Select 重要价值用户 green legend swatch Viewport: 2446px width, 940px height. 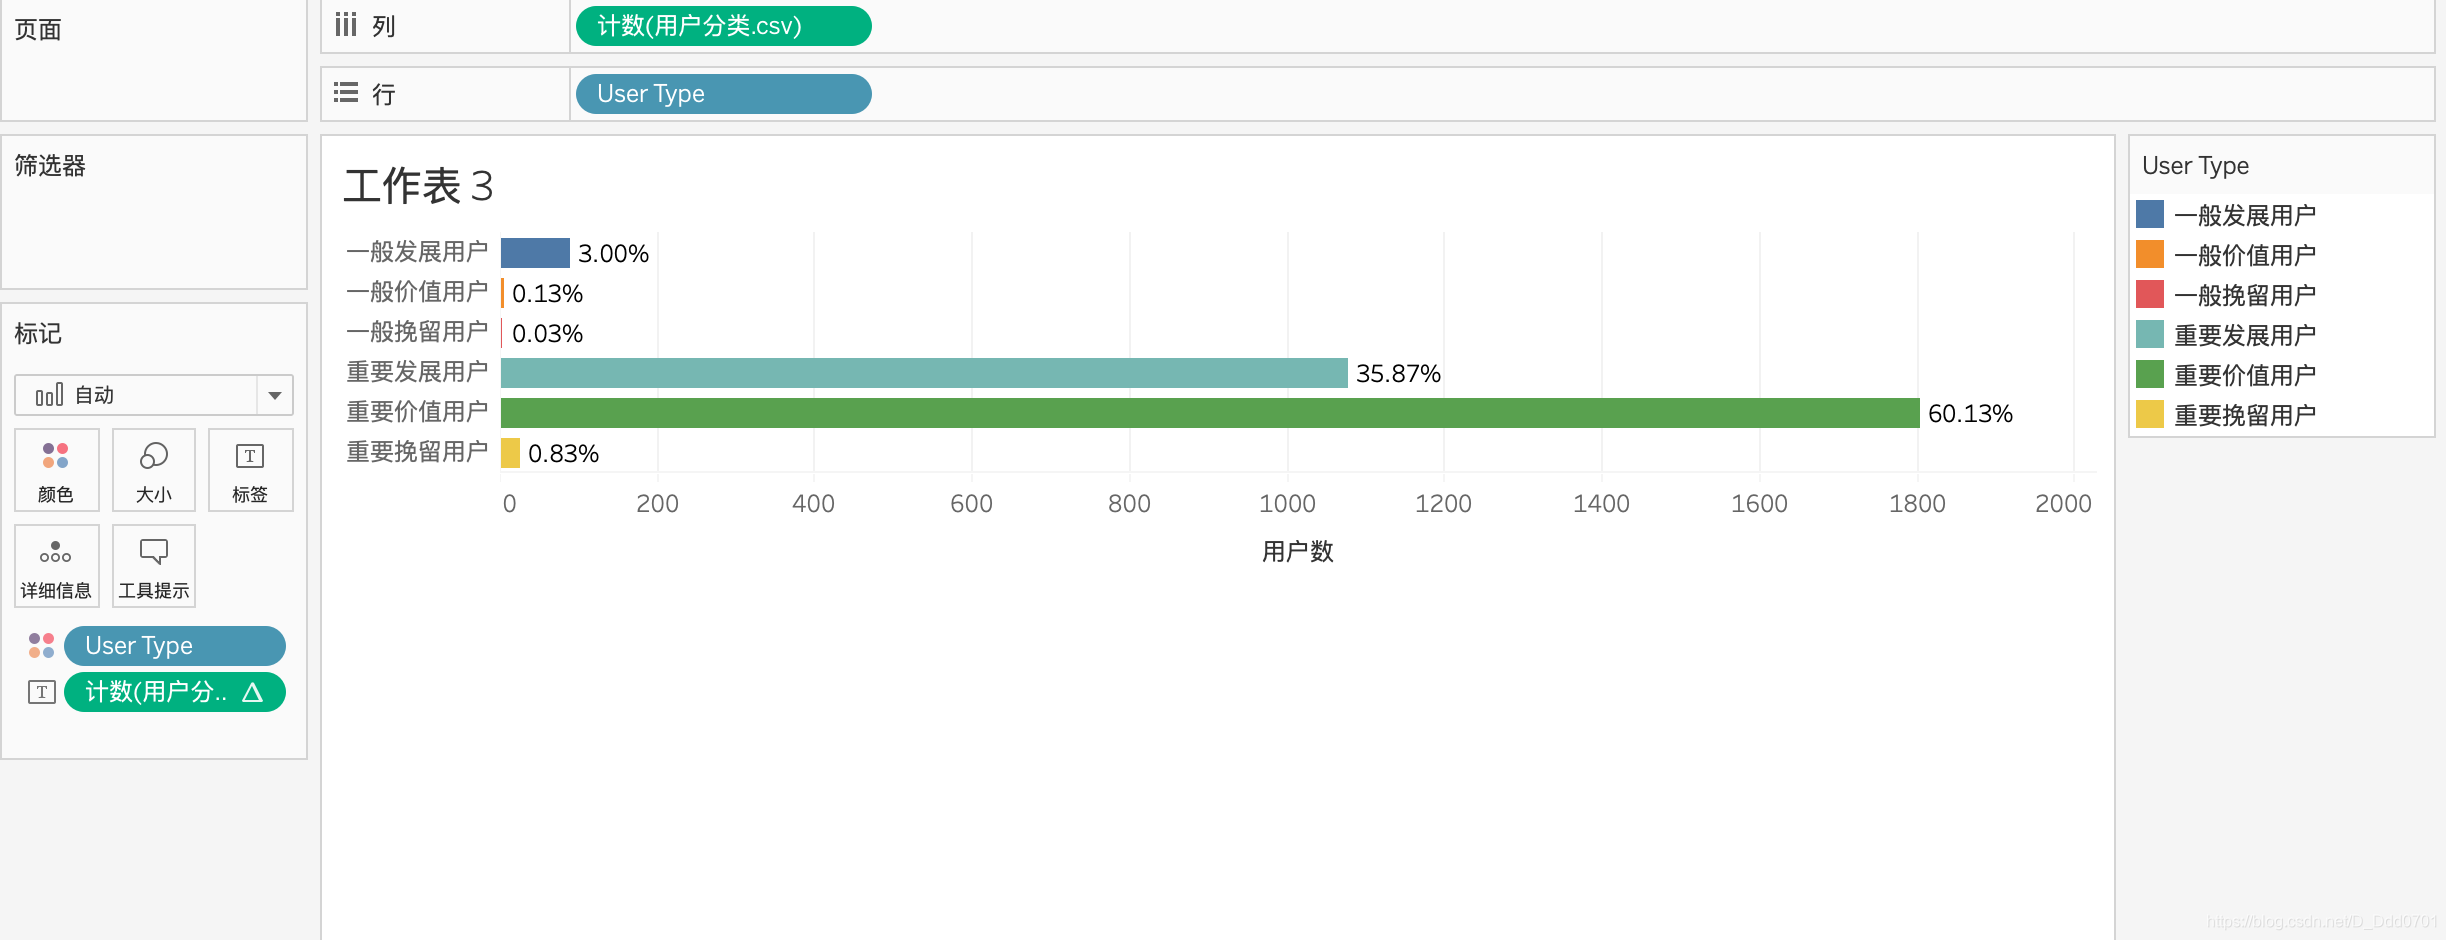[x=2149, y=375]
